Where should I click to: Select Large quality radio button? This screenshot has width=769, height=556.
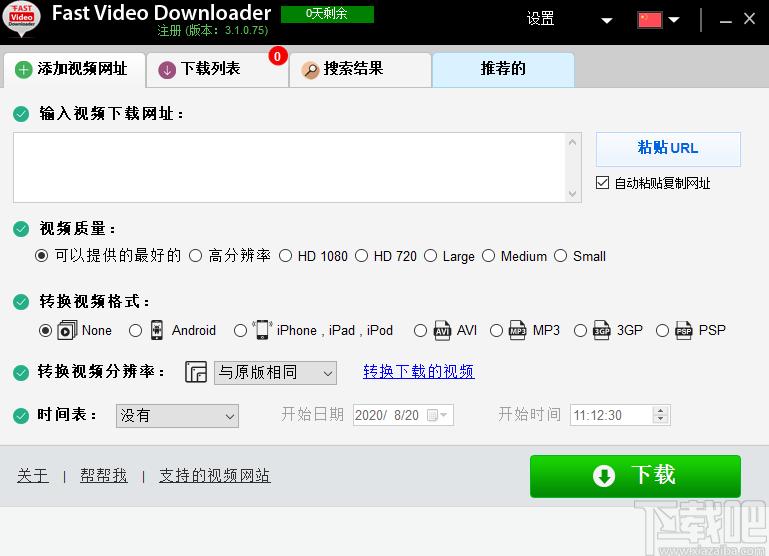point(431,256)
